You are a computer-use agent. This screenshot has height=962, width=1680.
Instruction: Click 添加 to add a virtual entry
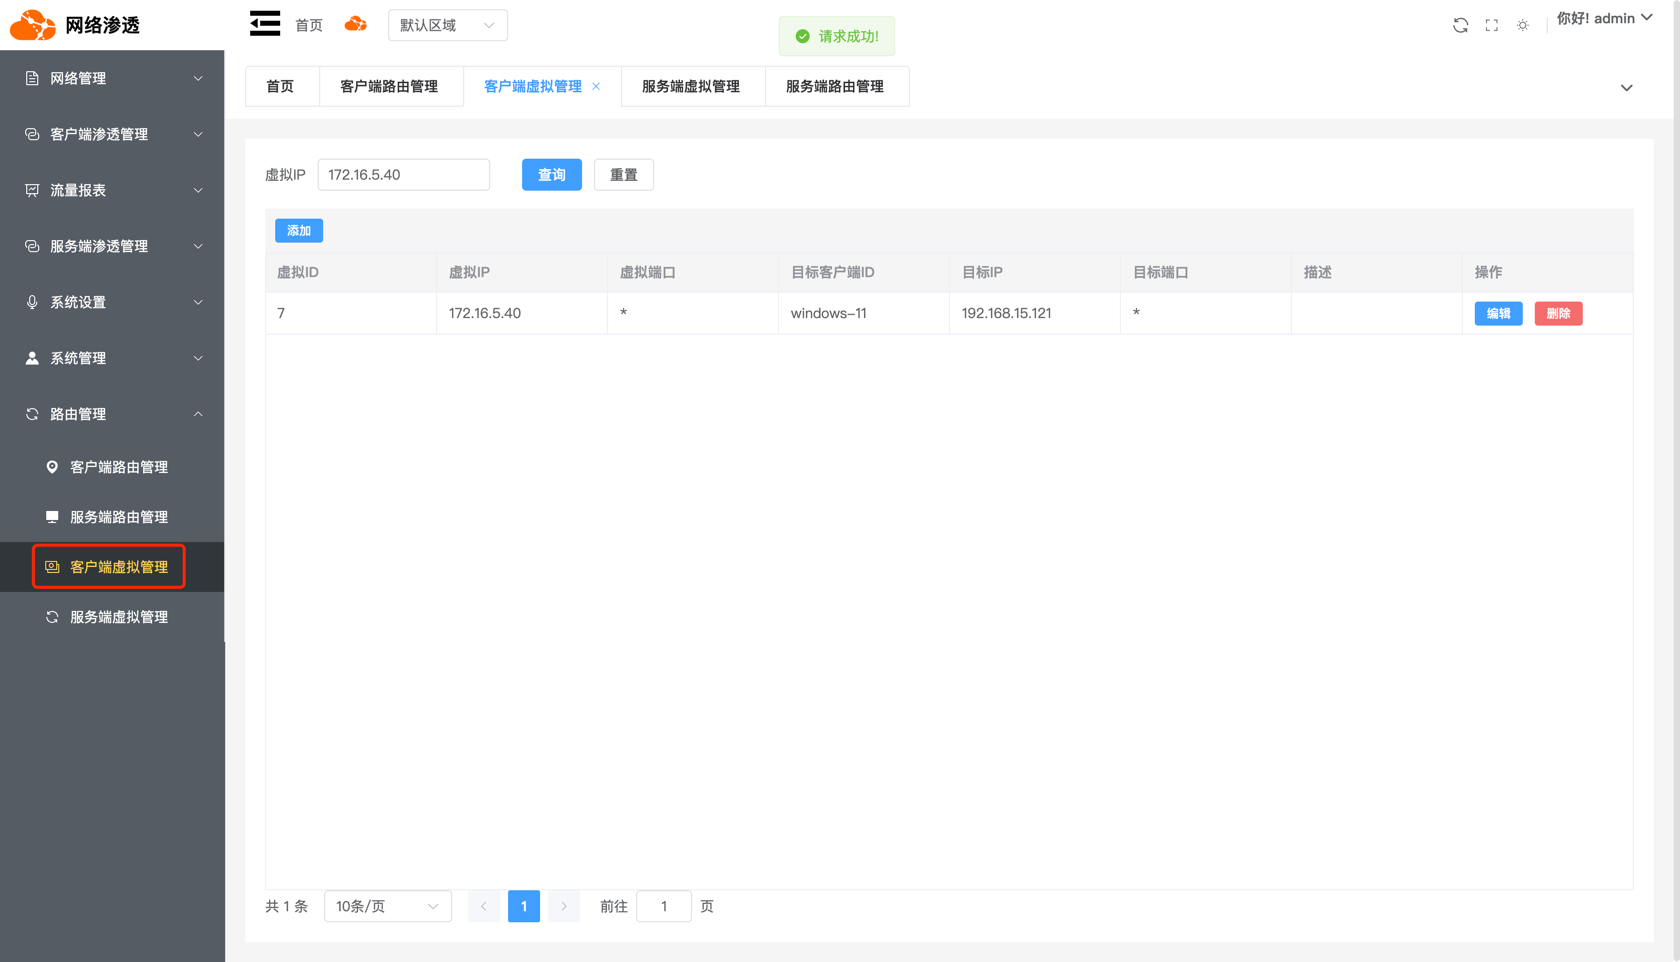pos(298,231)
